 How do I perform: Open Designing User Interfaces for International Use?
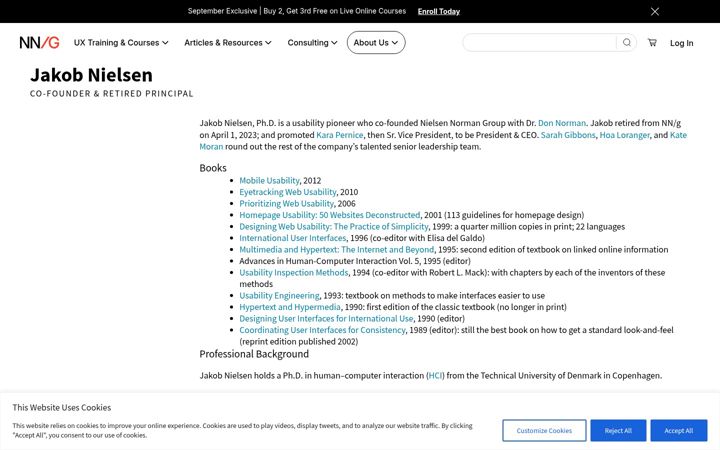point(326,318)
